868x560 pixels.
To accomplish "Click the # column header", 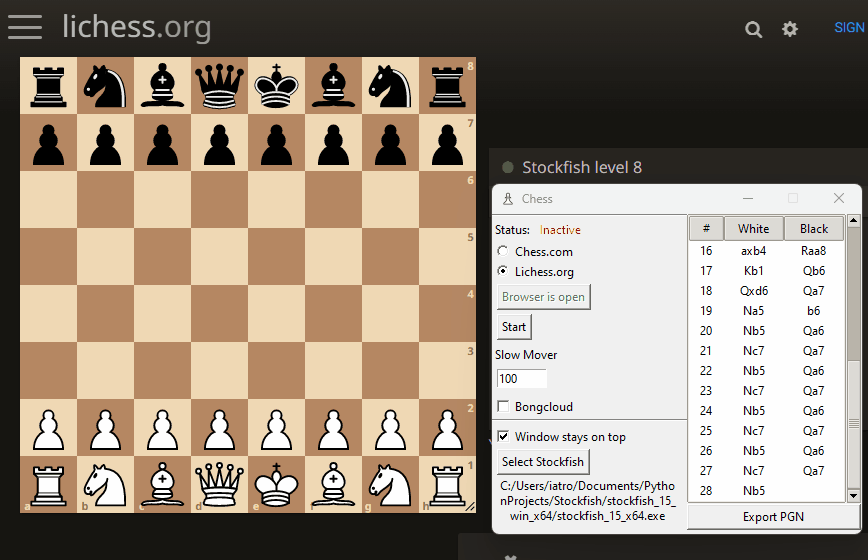I will pos(706,229).
